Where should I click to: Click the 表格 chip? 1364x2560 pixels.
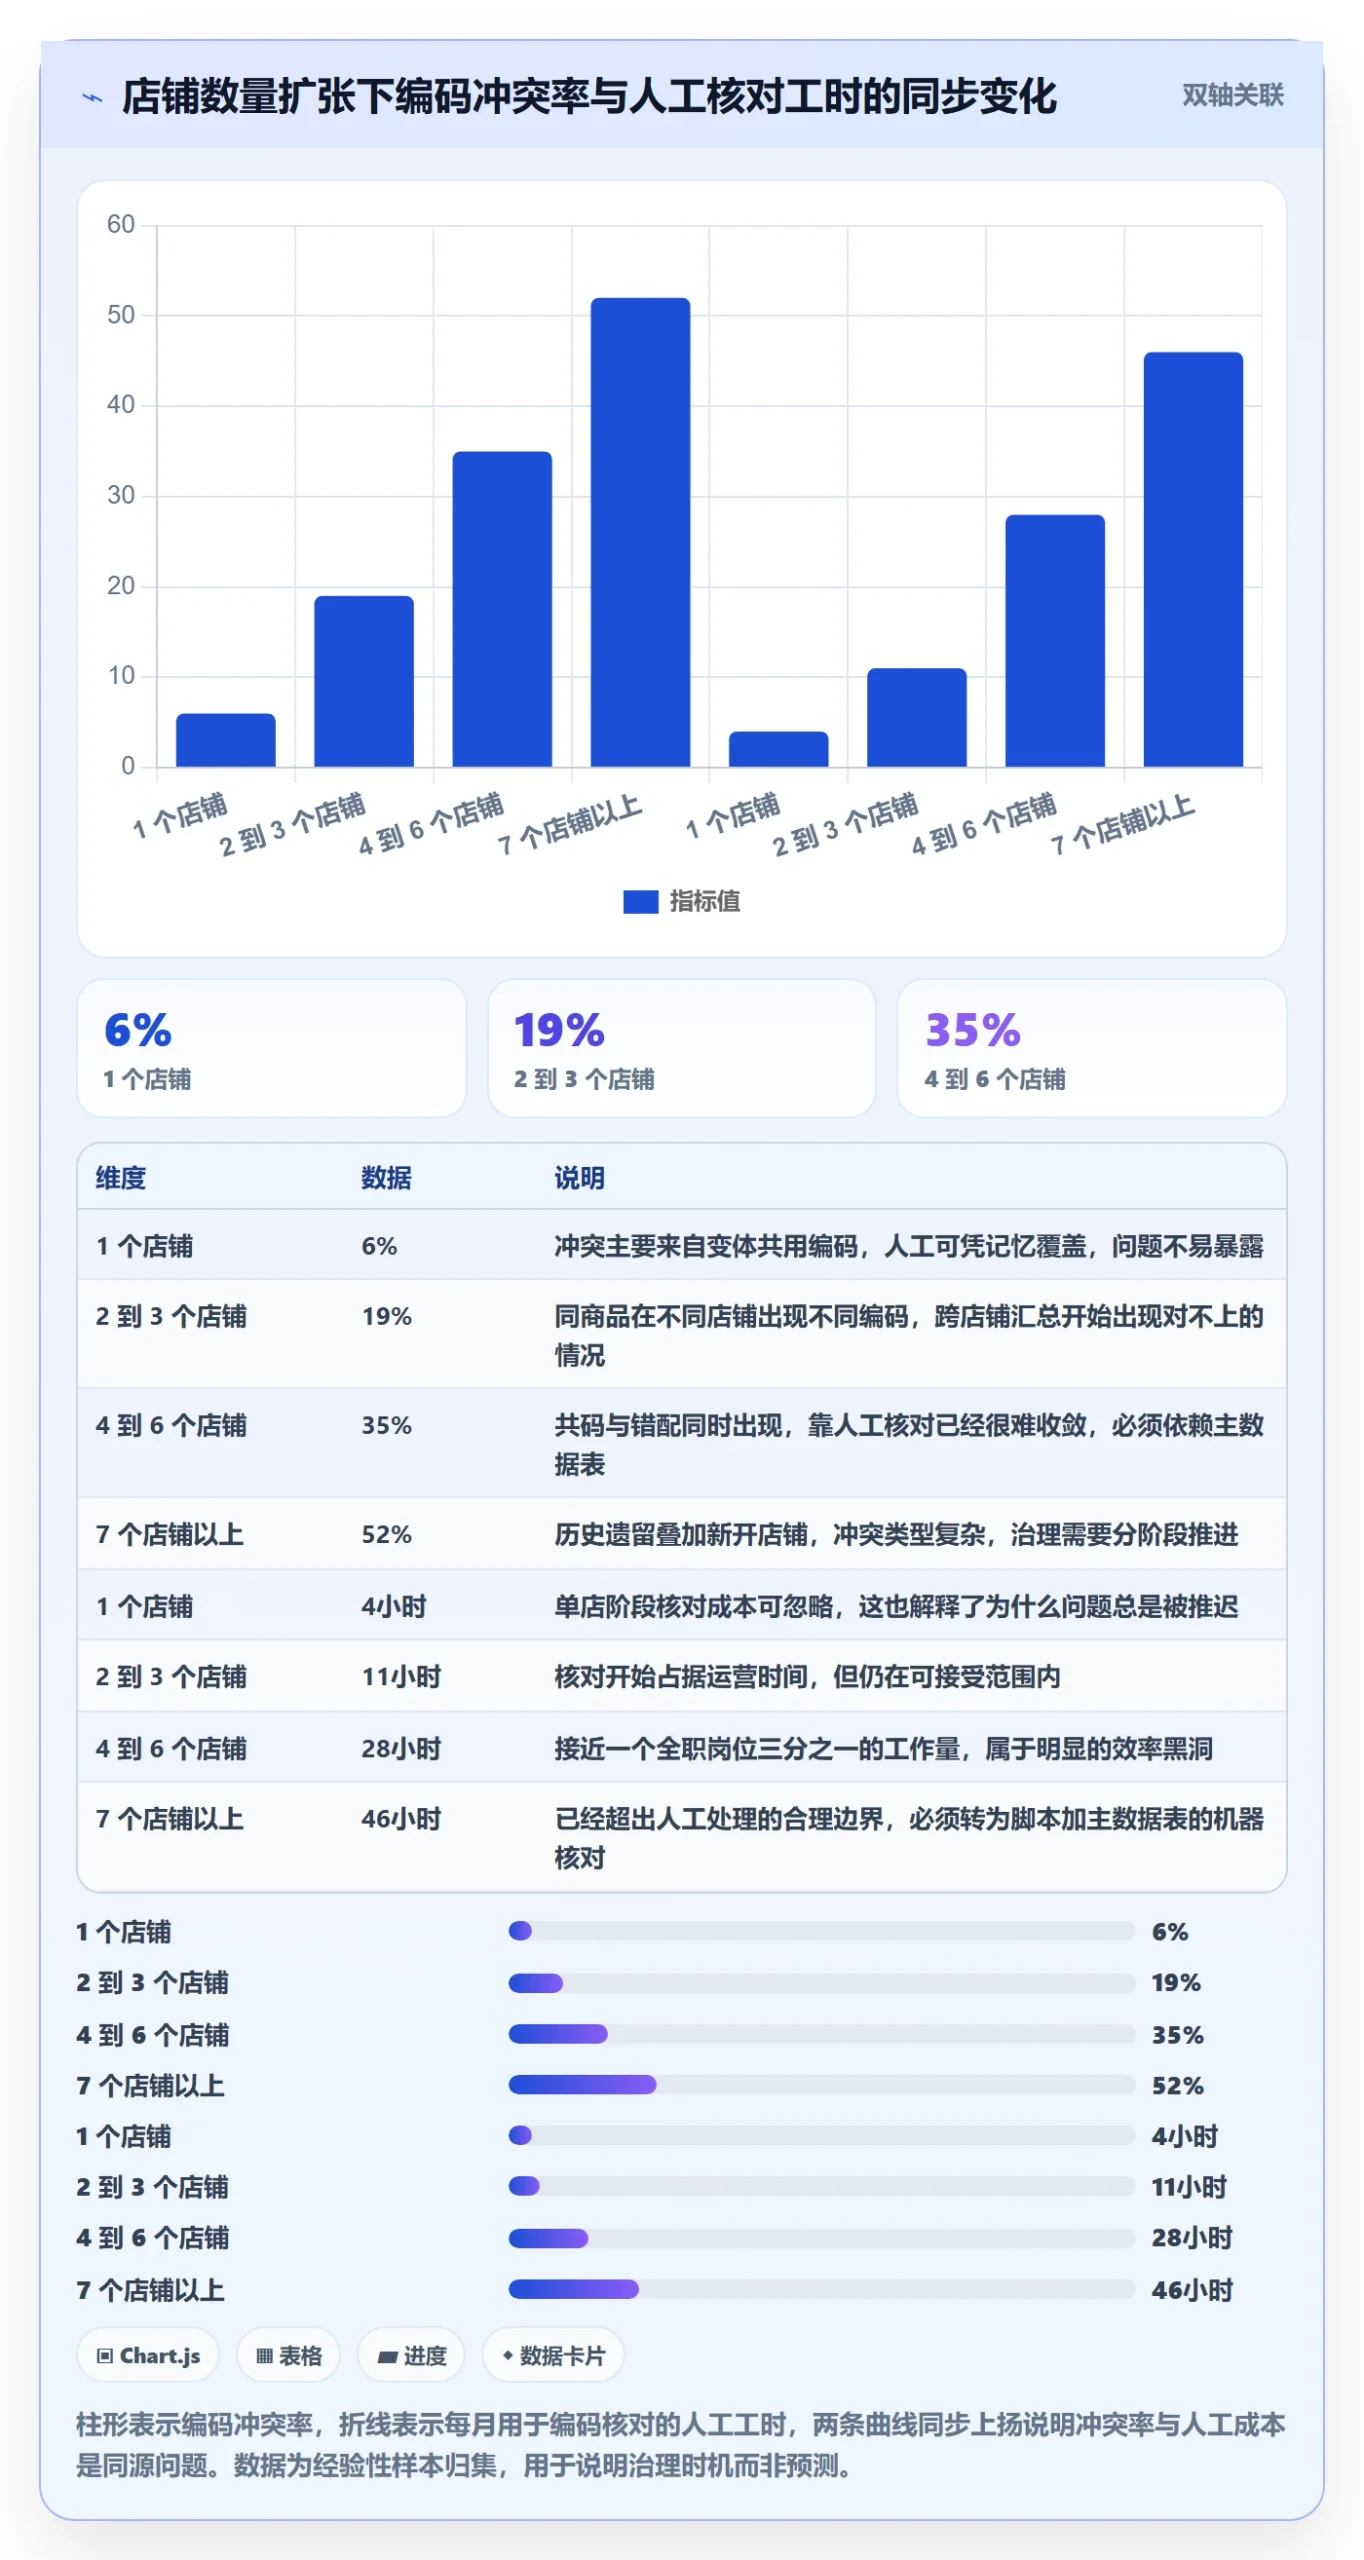click(x=288, y=2355)
